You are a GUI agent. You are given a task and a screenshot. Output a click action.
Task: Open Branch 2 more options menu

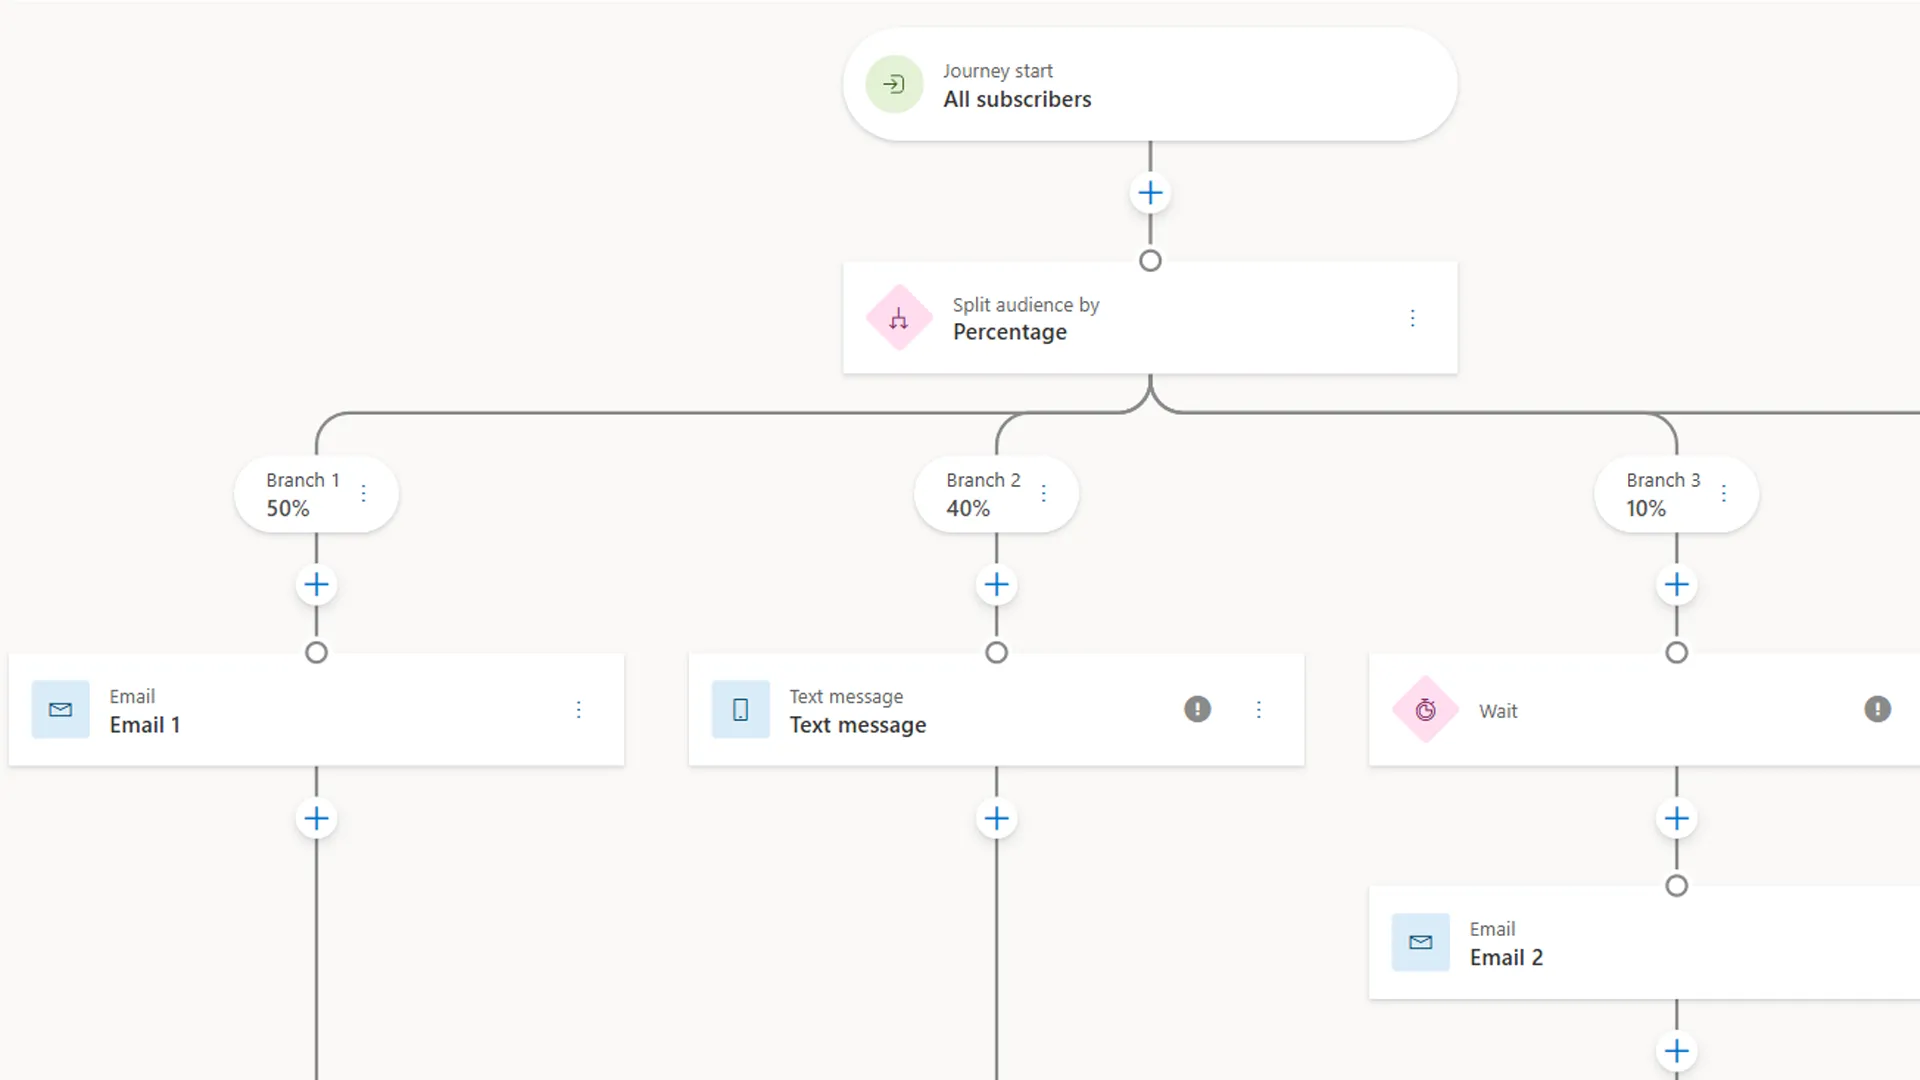coord(1043,494)
